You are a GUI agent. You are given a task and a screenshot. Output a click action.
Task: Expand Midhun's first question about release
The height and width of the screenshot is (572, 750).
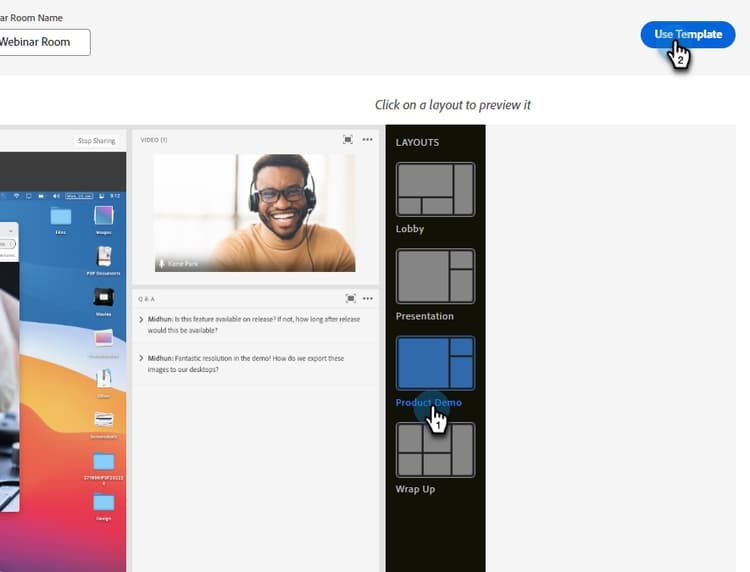[141, 319]
